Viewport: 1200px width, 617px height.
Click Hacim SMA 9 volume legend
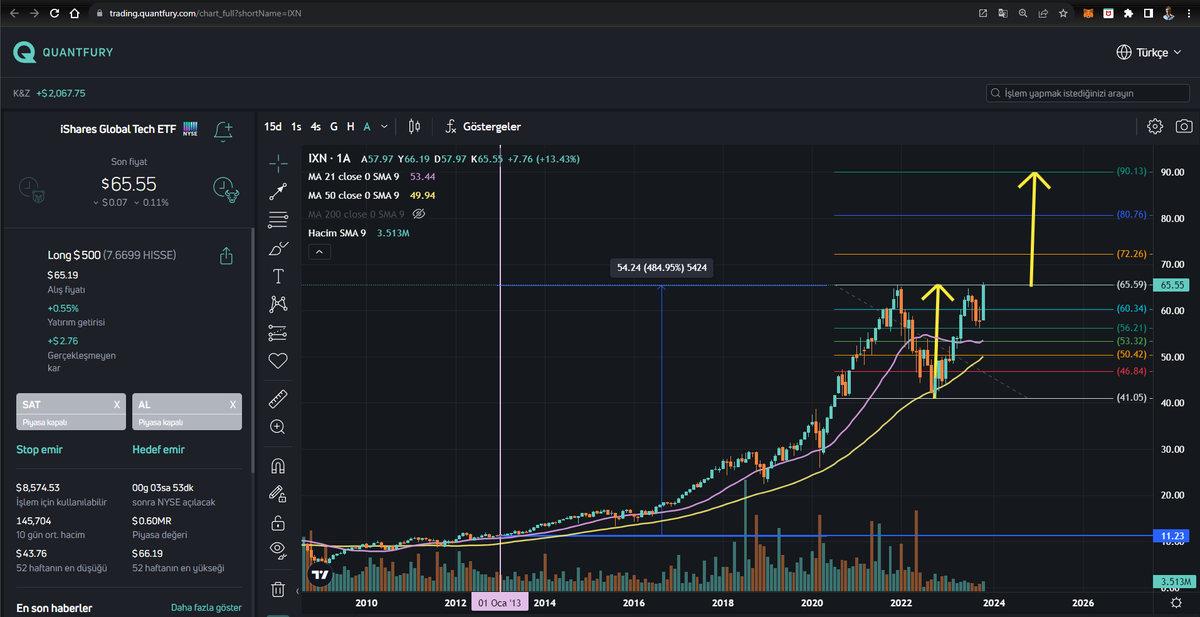(337, 233)
